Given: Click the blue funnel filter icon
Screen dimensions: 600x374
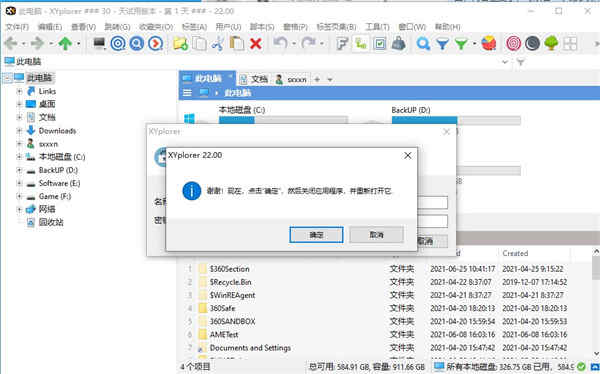Looking at the screenshot, I should (x=442, y=44).
